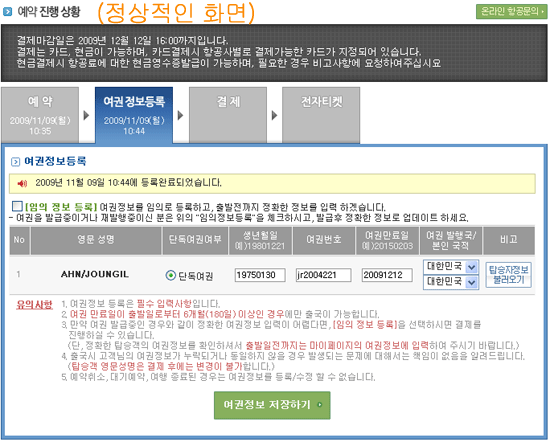The height and width of the screenshot is (442, 550).
Task: Open the 여권 발행국 대한민국 dropdown
Action: 451,268
